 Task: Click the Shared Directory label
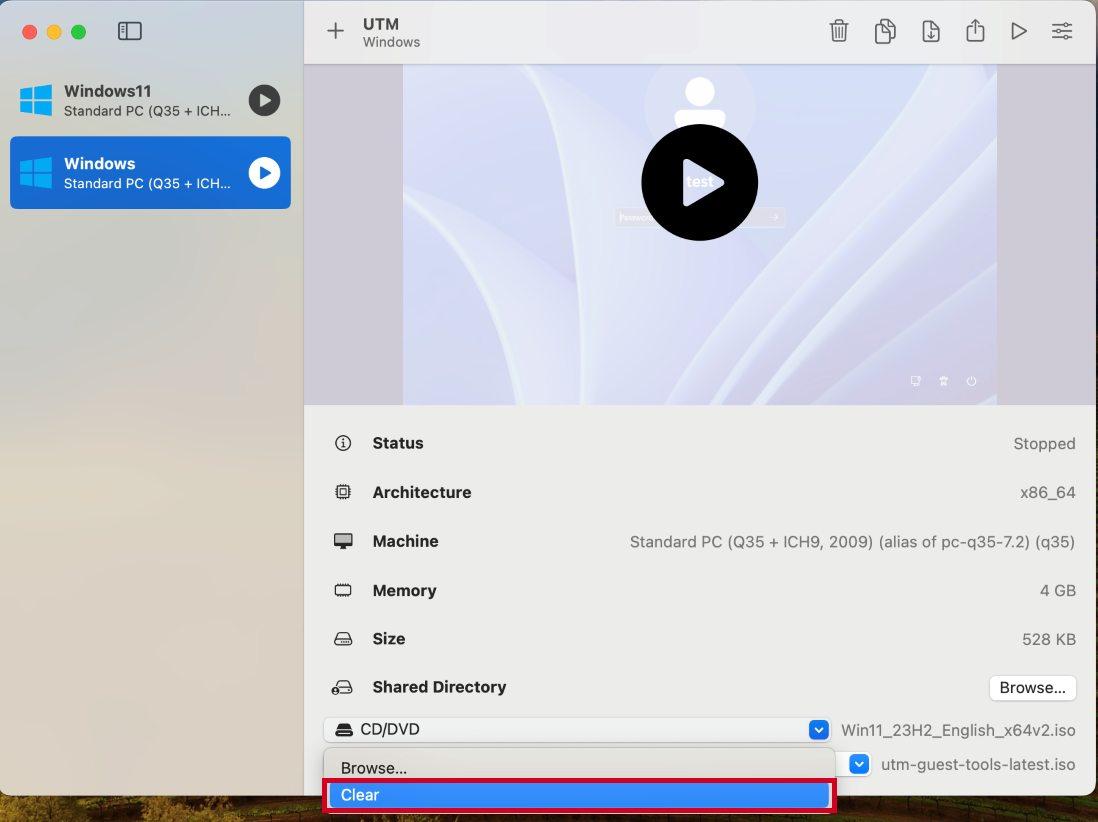pyautogui.click(x=439, y=687)
